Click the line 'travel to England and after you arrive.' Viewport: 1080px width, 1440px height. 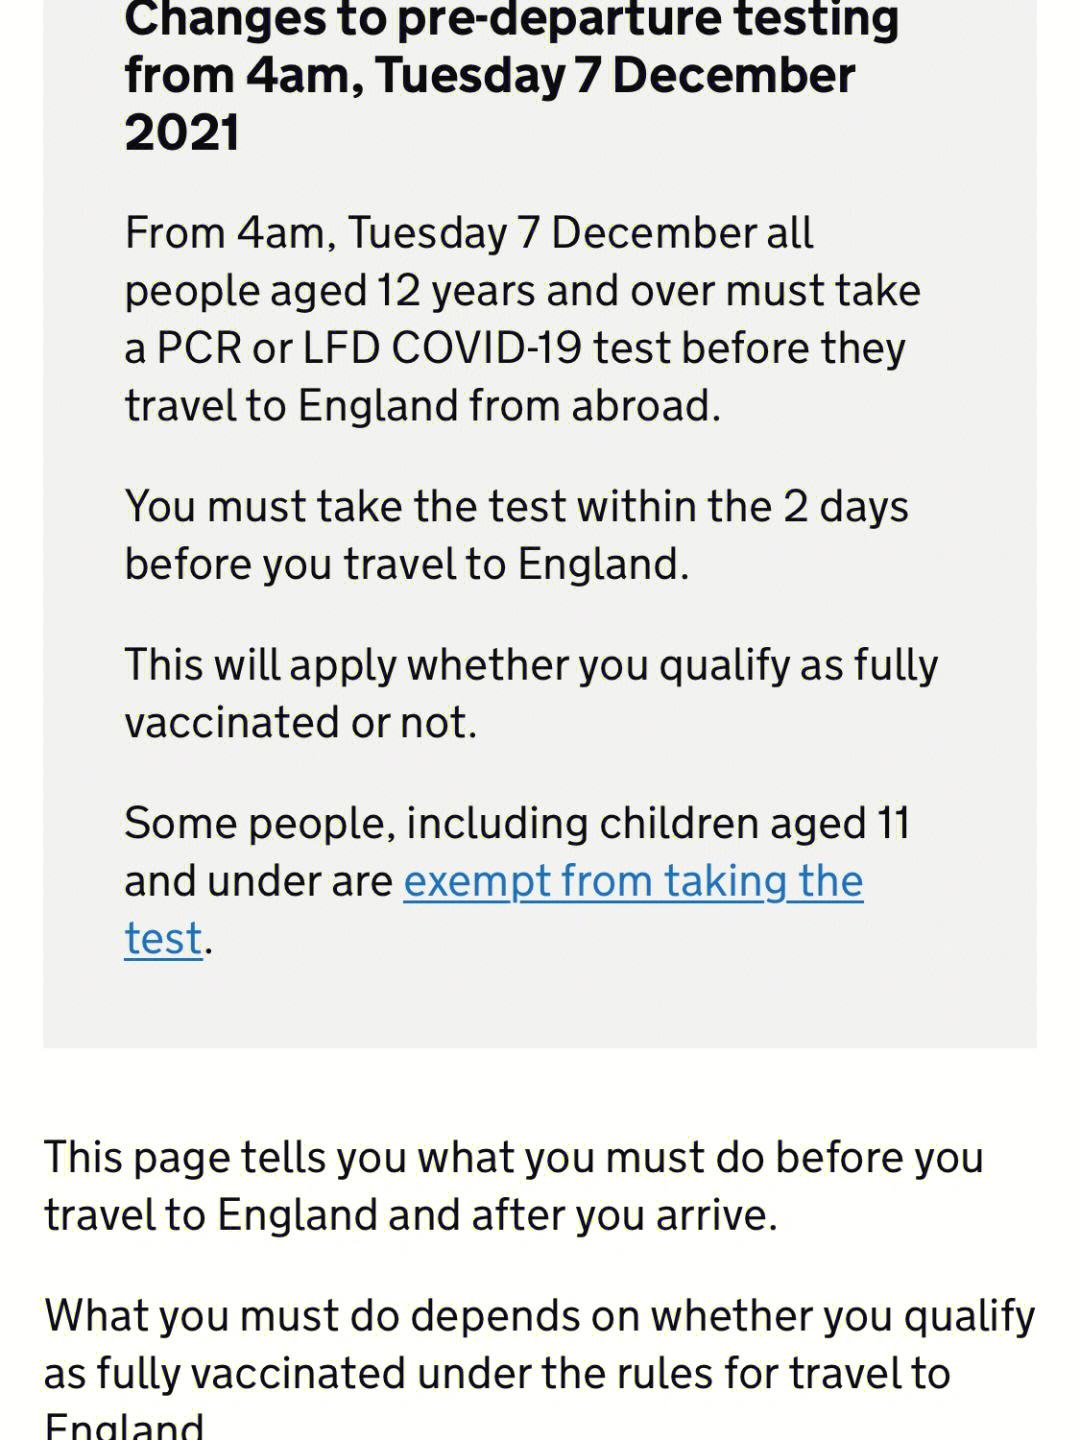coord(411,1215)
